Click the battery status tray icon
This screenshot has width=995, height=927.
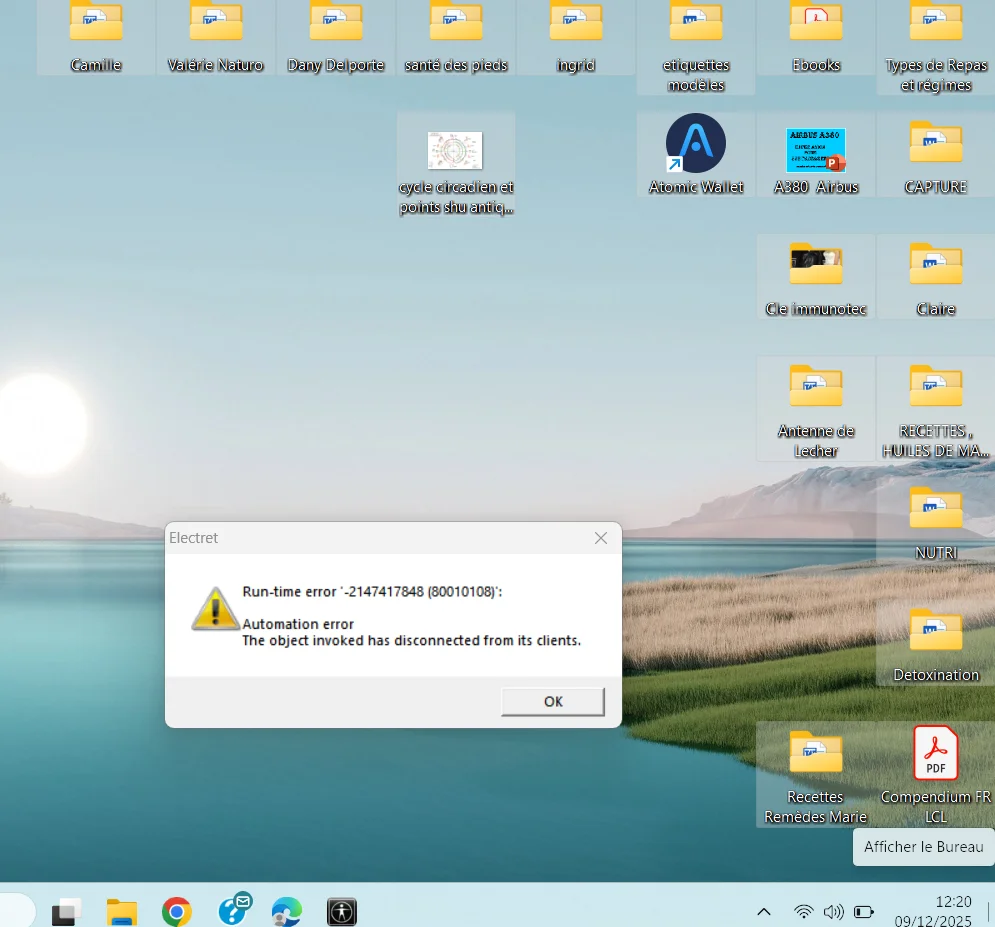(864, 911)
